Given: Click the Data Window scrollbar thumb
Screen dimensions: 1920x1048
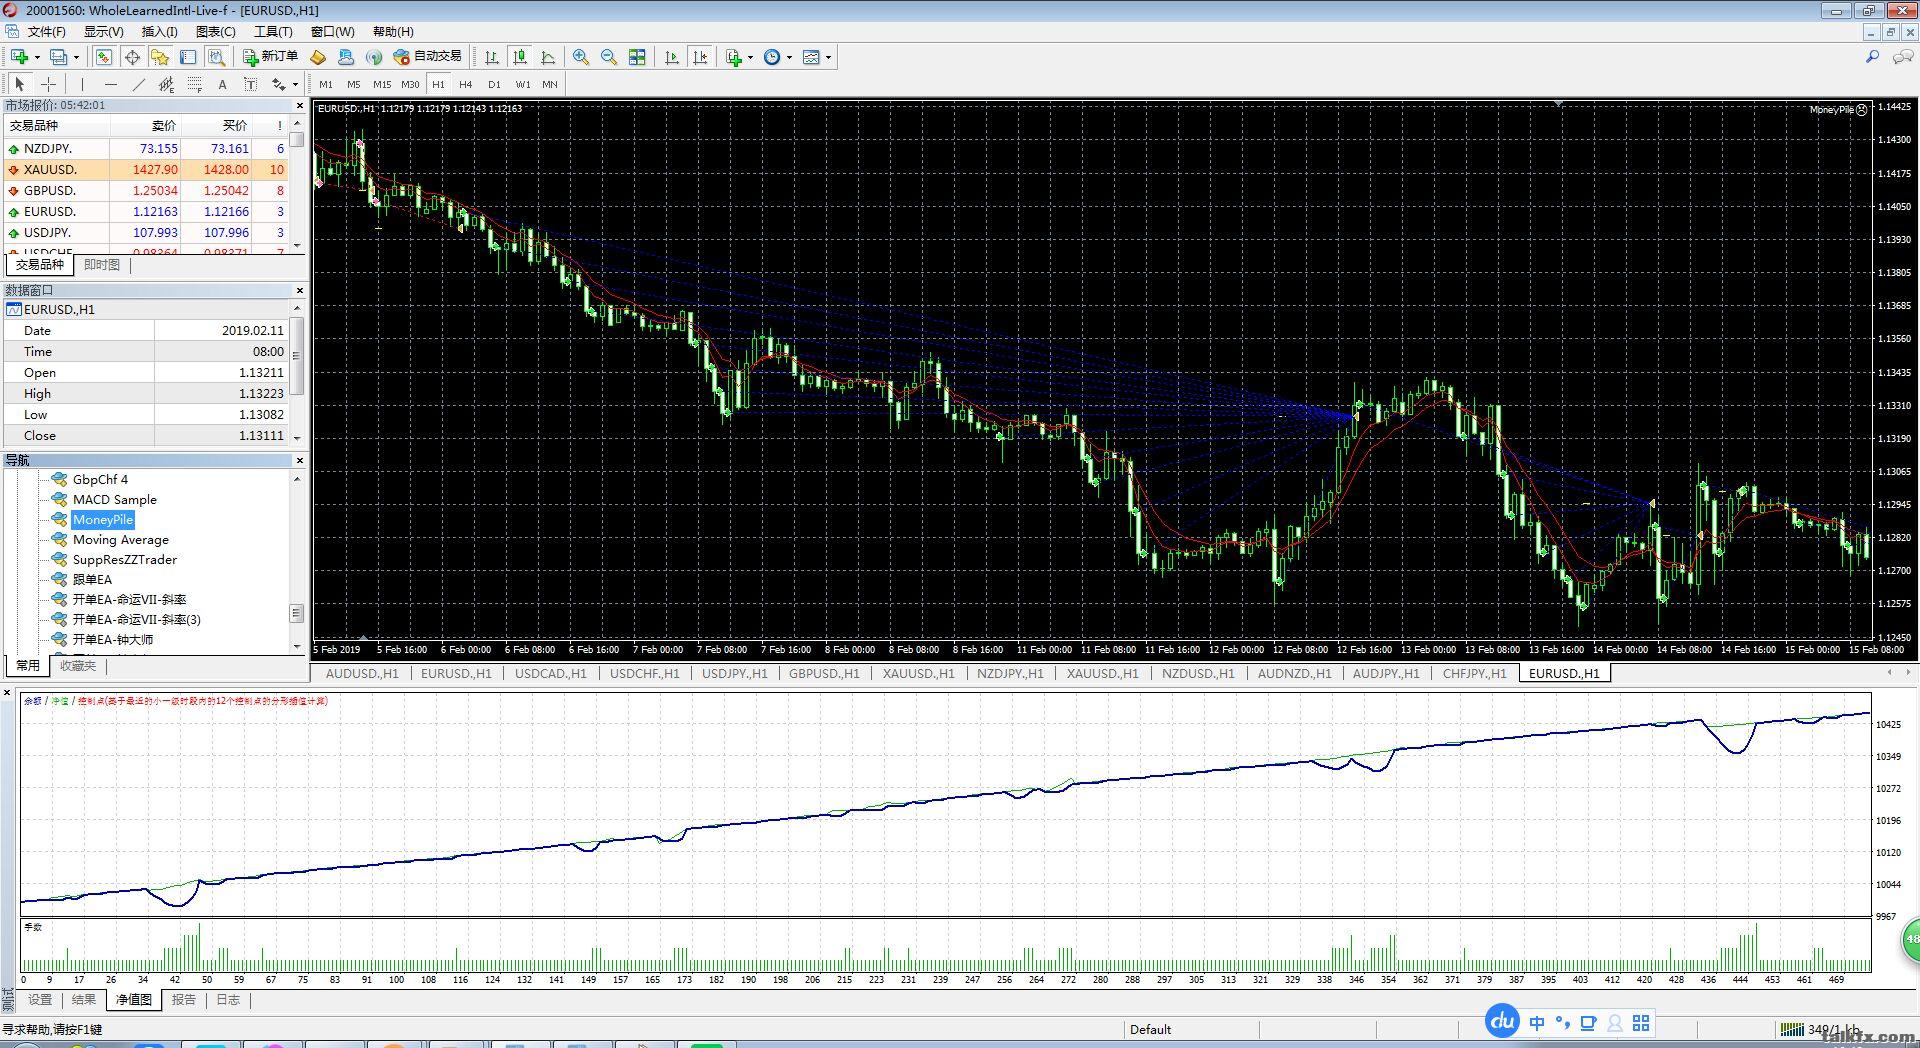Looking at the screenshot, I should coord(296,355).
